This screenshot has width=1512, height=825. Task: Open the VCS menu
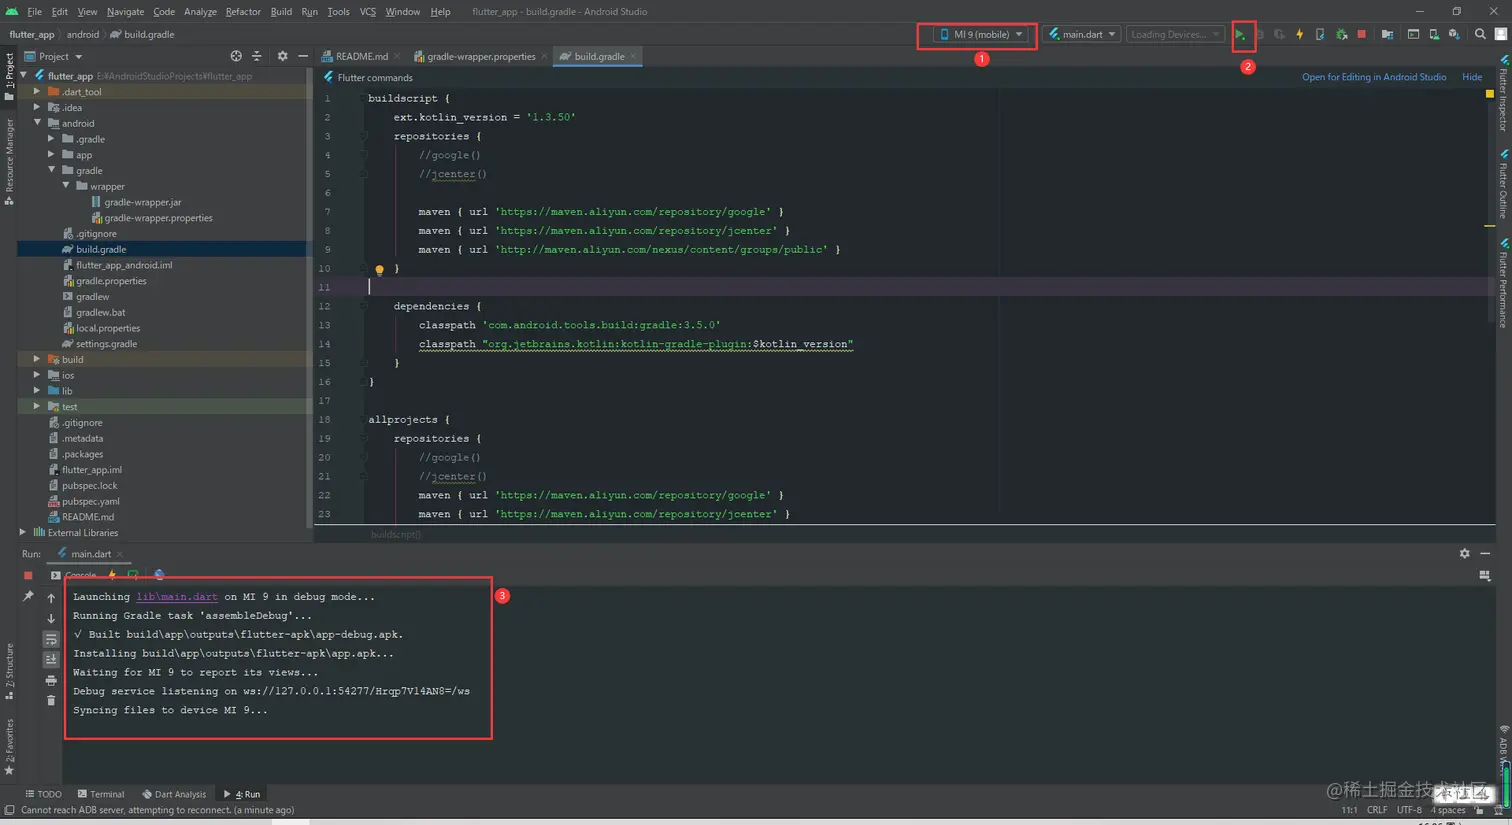368,12
